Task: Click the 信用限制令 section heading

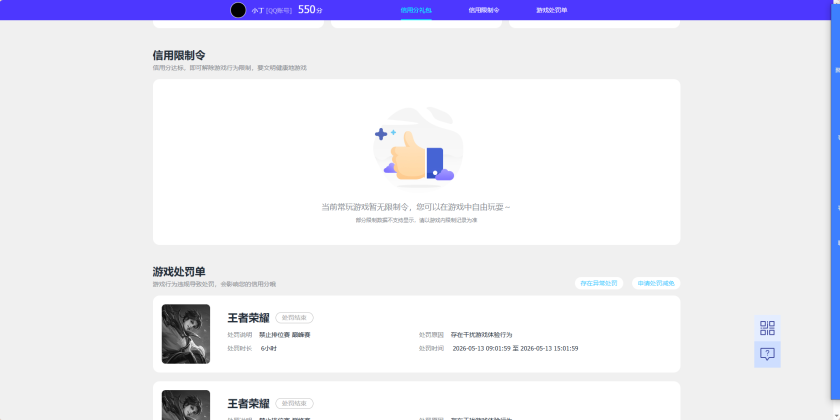Action: (179, 55)
